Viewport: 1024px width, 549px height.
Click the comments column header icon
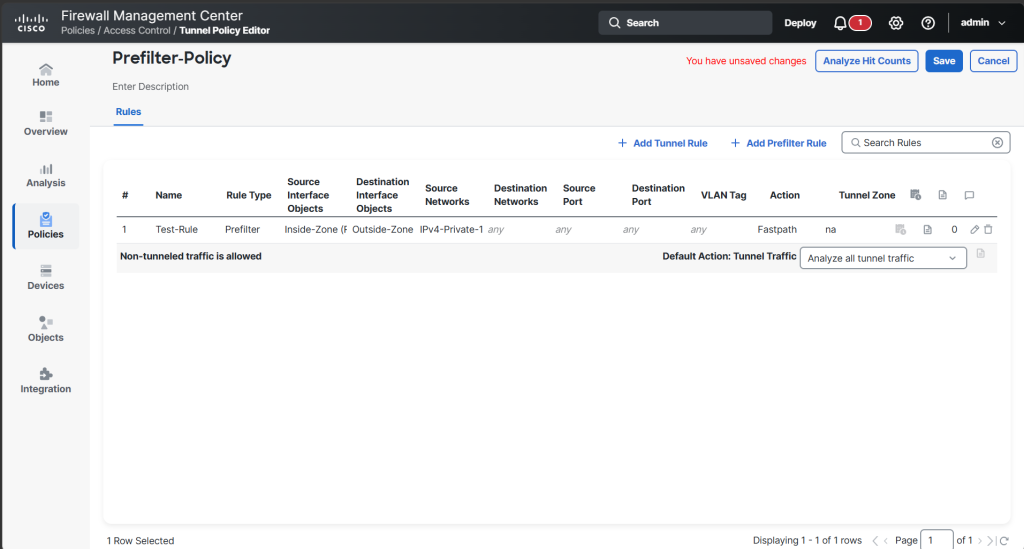(x=969, y=195)
